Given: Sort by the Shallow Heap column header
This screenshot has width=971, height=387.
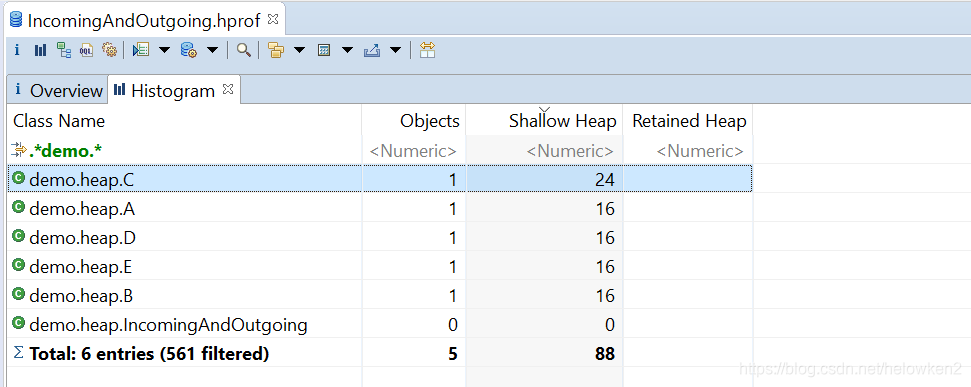Looking at the screenshot, I should tap(544, 121).
